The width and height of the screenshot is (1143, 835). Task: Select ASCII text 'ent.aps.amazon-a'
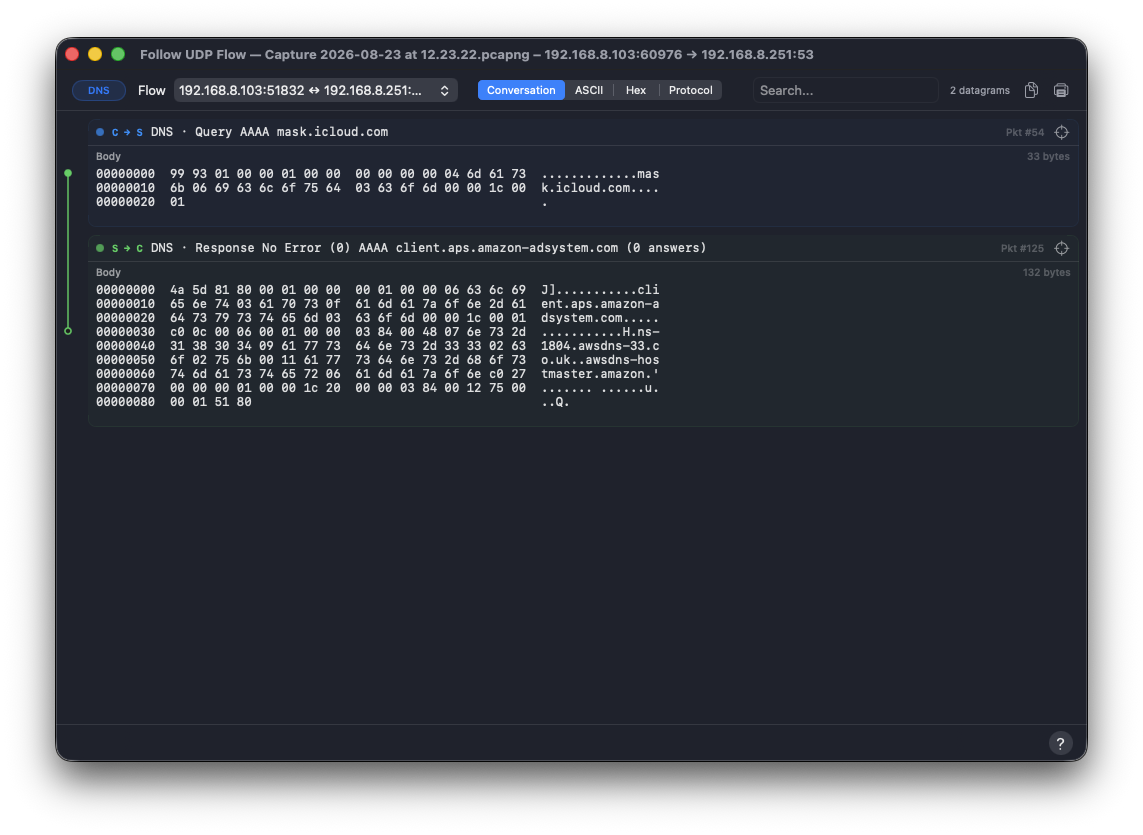(599, 304)
